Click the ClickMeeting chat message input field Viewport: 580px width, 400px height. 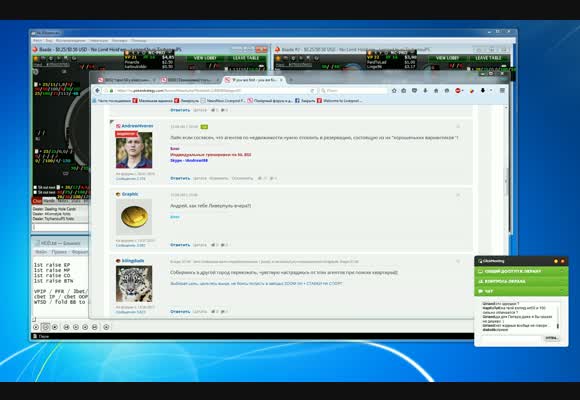coord(511,338)
